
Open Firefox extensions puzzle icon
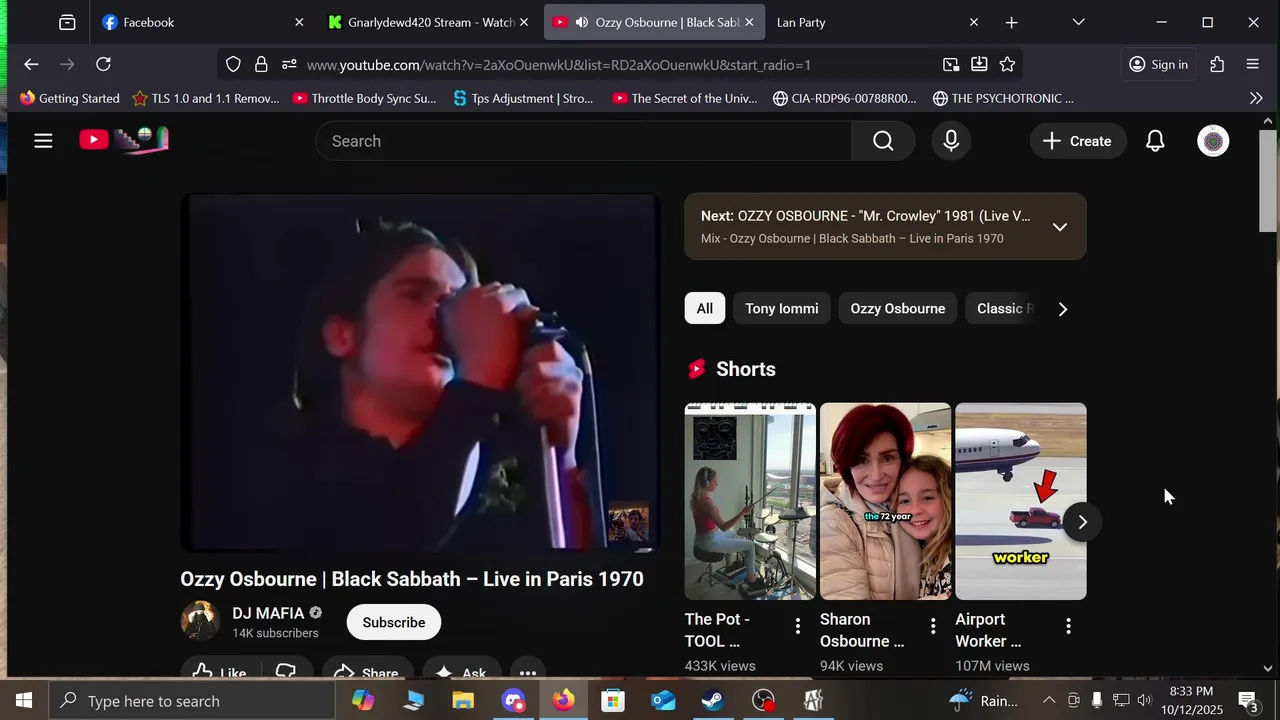(1217, 64)
